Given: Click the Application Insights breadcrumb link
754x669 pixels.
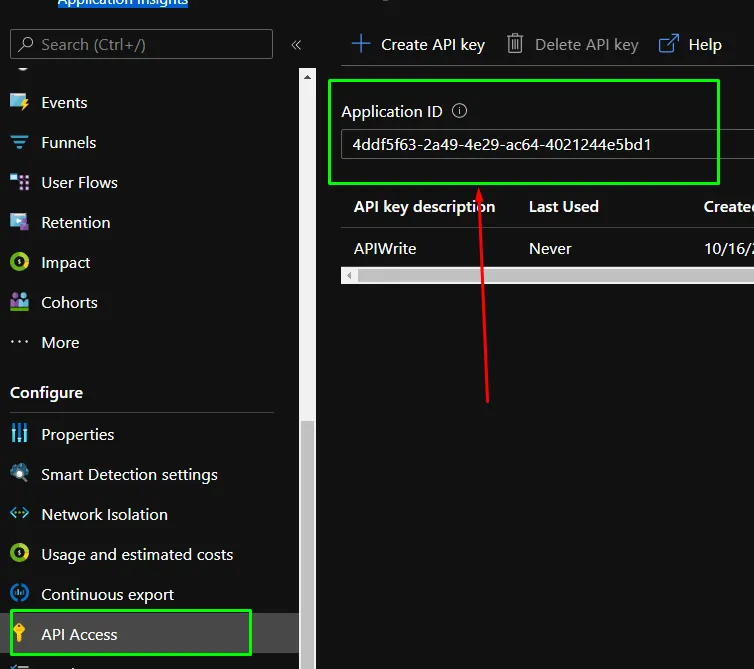Looking at the screenshot, I should tap(123, 3).
